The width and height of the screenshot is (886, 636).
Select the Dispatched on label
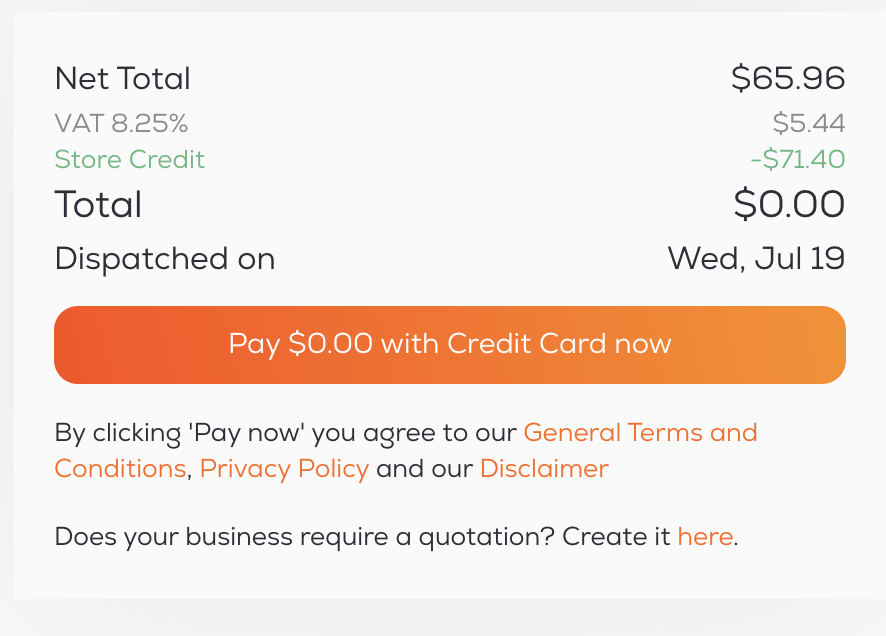(x=165, y=258)
